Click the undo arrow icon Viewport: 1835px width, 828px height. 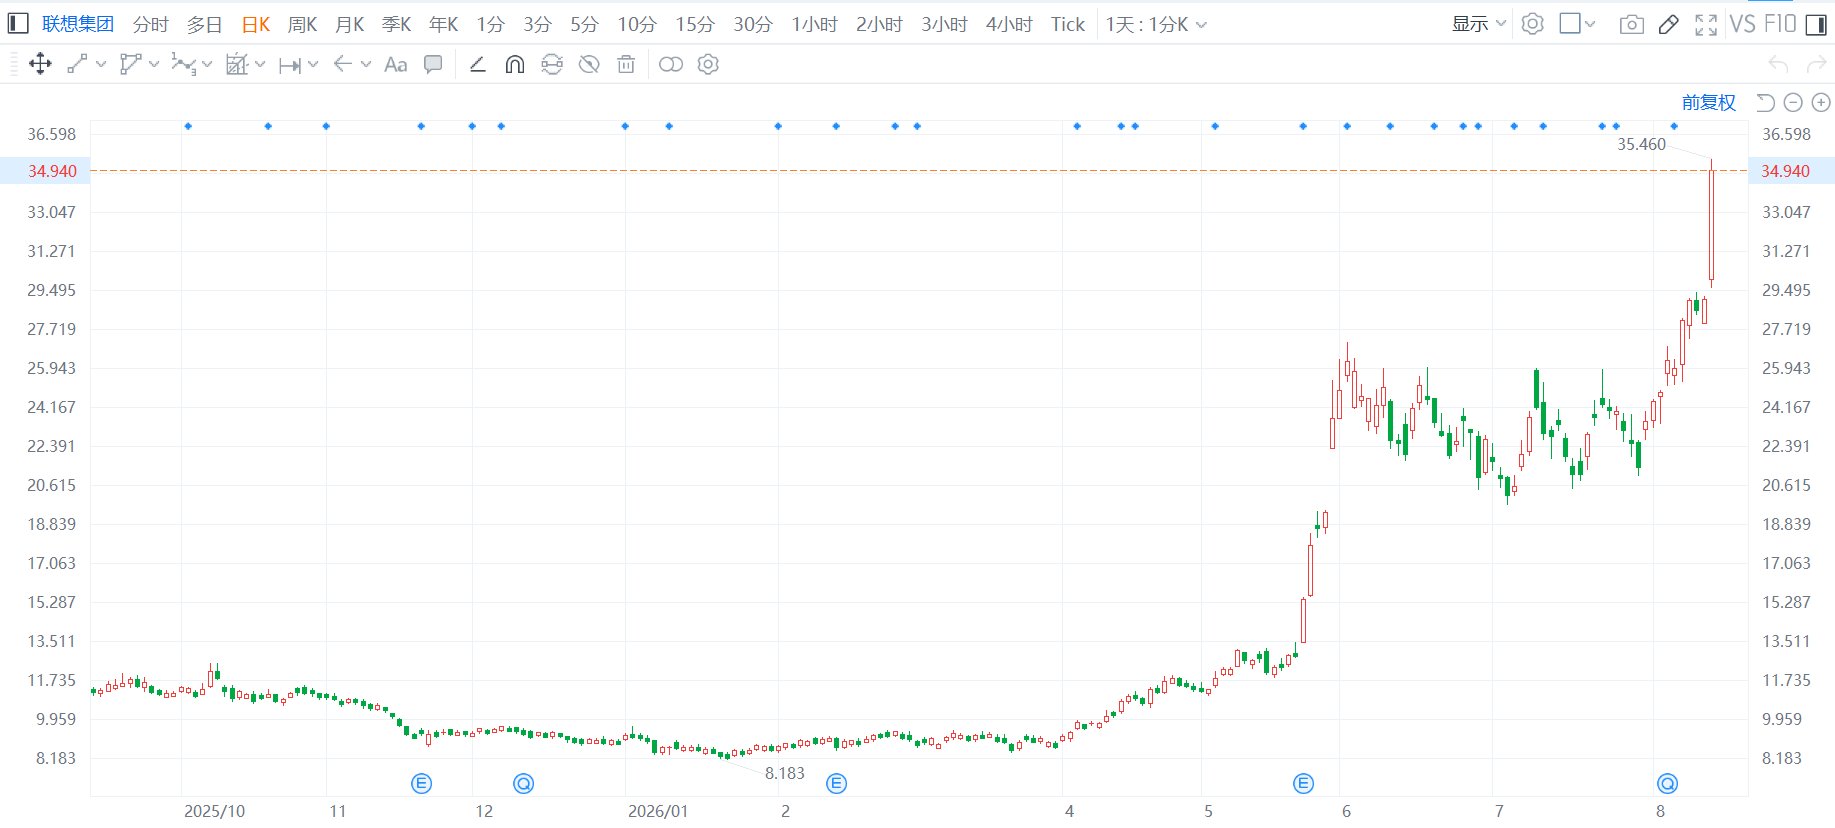pyautogui.click(x=1778, y=65)
